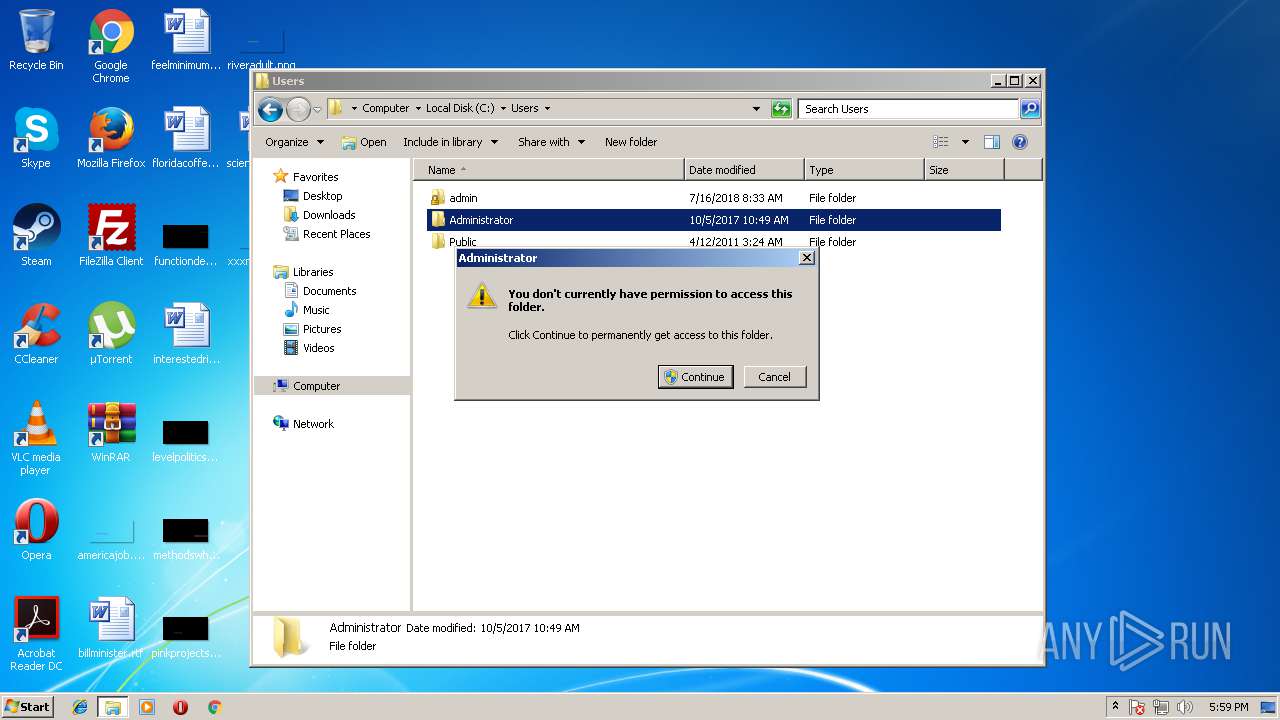Open the Opera desktop shortcut

[x=36, y=530]
